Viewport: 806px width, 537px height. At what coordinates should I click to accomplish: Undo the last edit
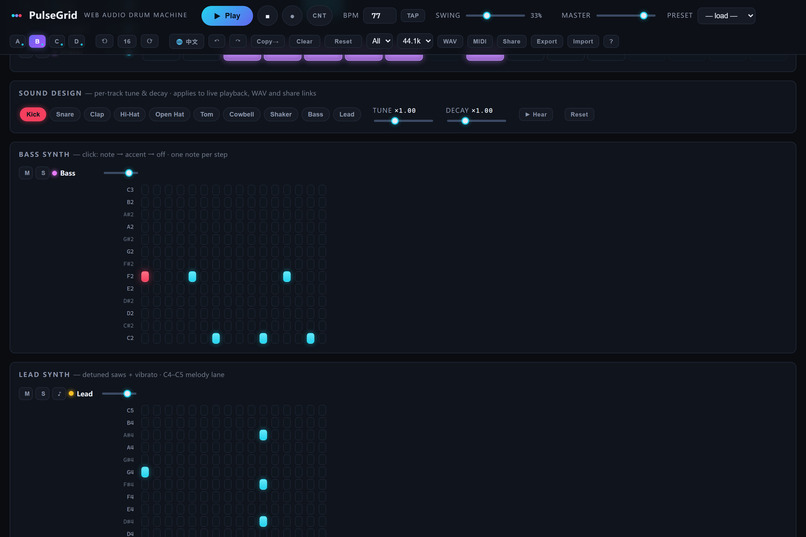tap(216, 42)
